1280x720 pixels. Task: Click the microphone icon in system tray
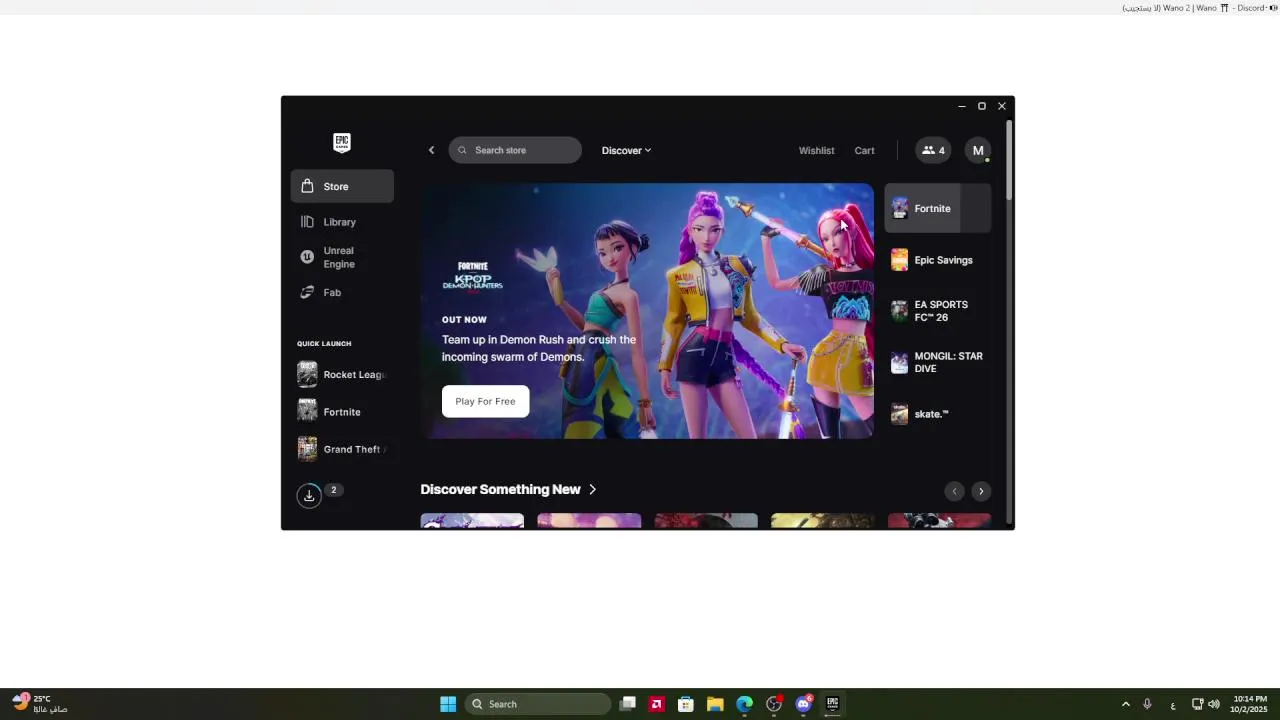pyautogui.click(x=1148, y=704)
